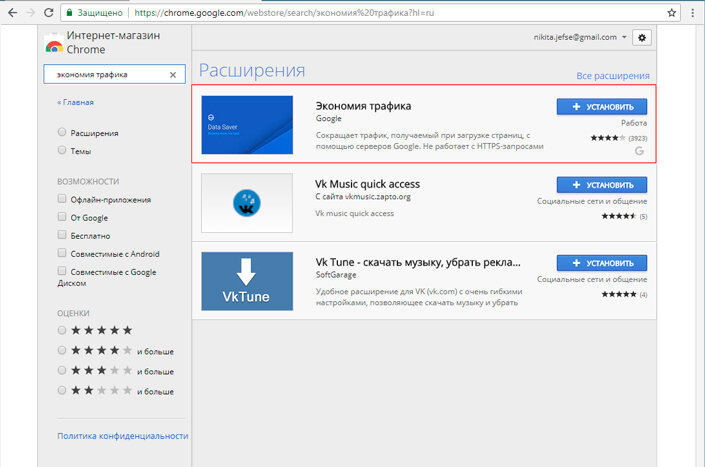The height and width of the screenshot is (467, 705).
Task: Click the SoftGarage developer name
Action: pos(336,275)
